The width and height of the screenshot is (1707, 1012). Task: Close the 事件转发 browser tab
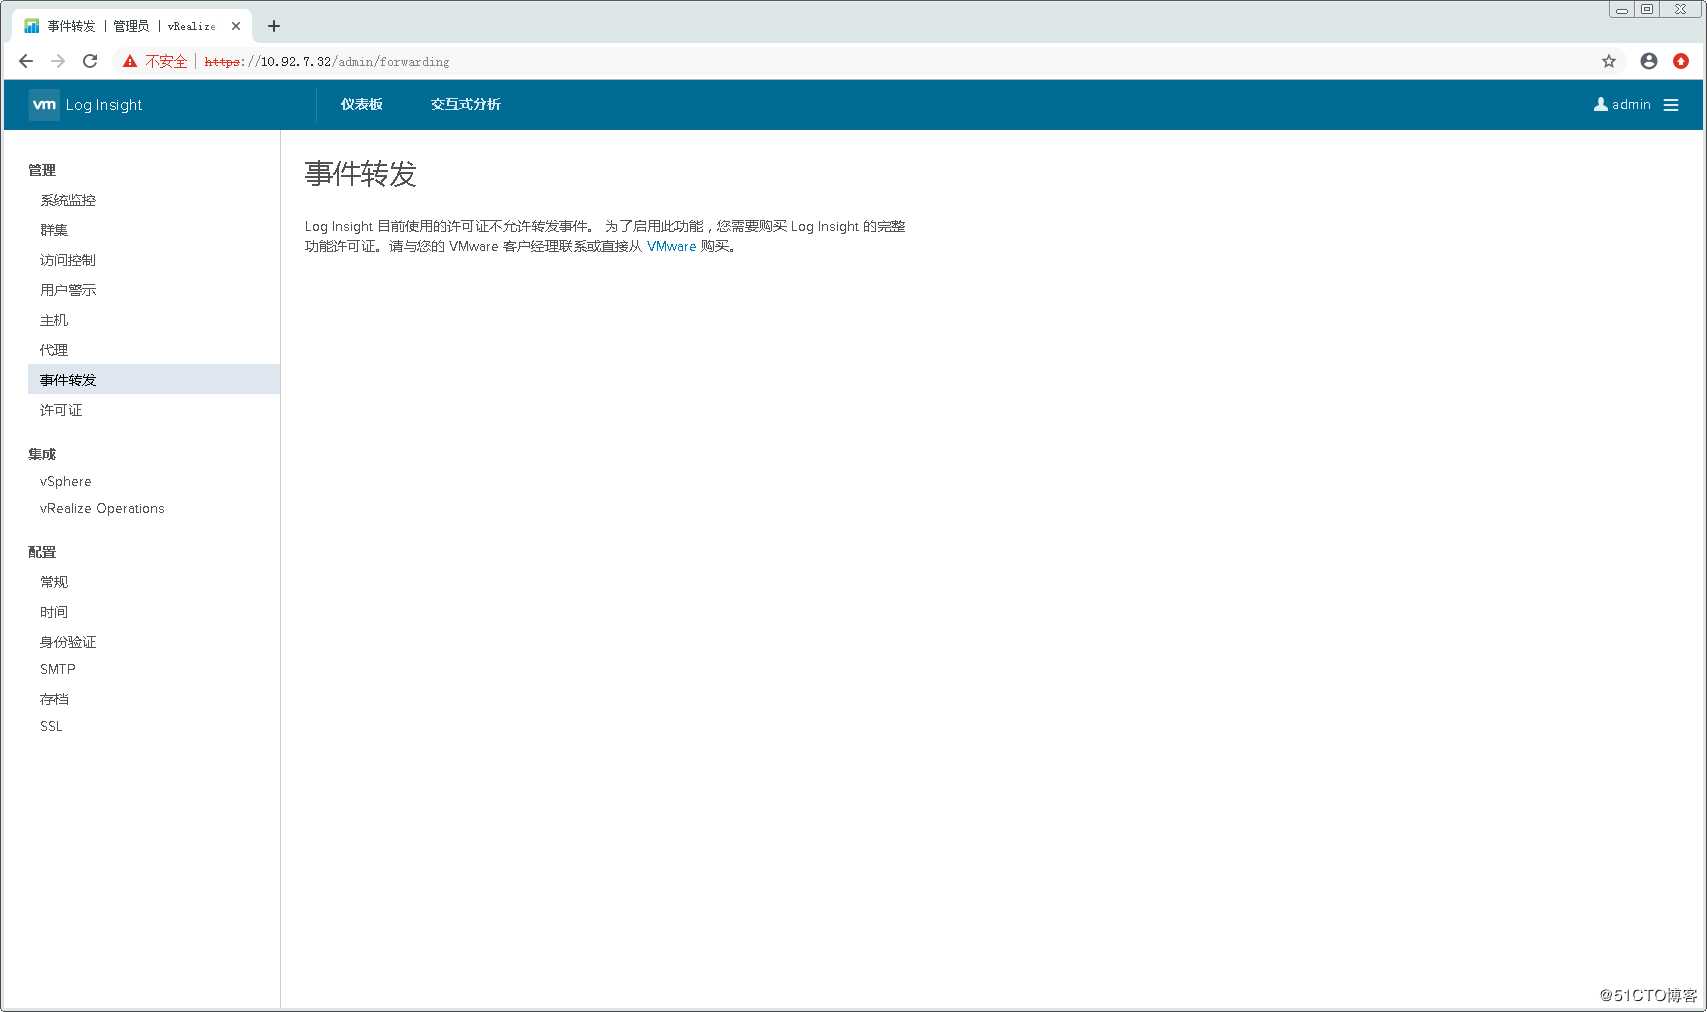point(236,26)
